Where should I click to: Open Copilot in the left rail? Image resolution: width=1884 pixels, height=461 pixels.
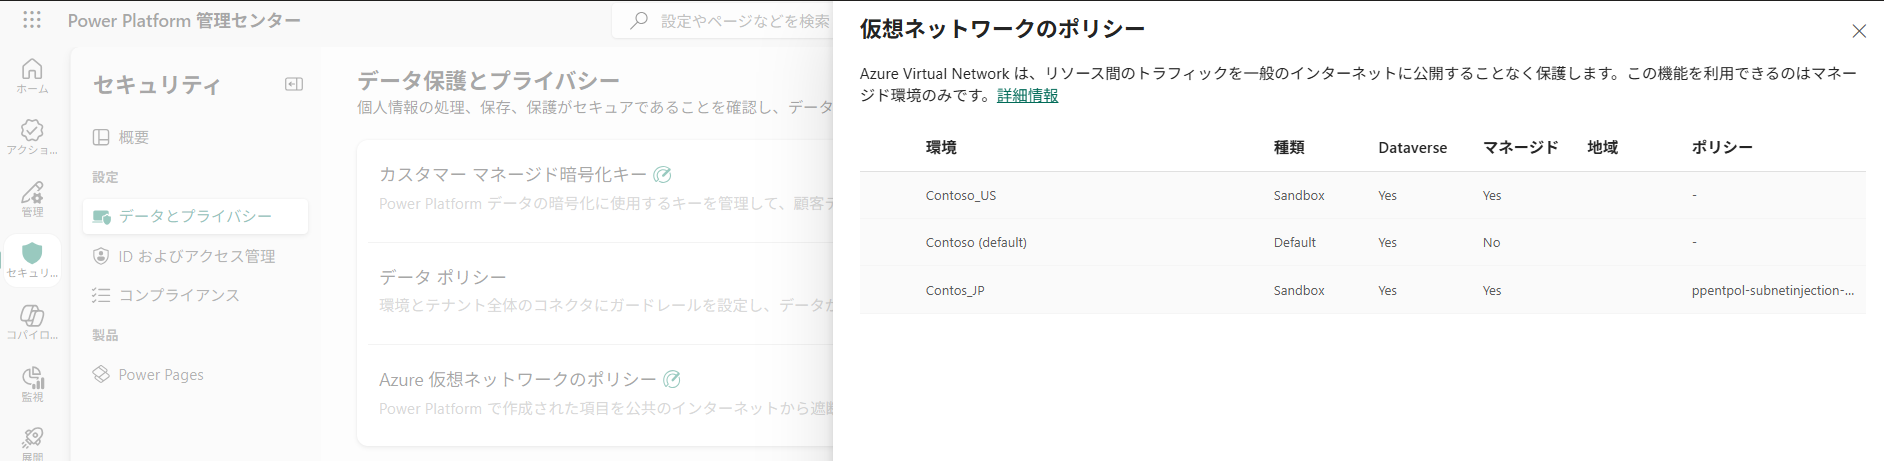[32, 323]
